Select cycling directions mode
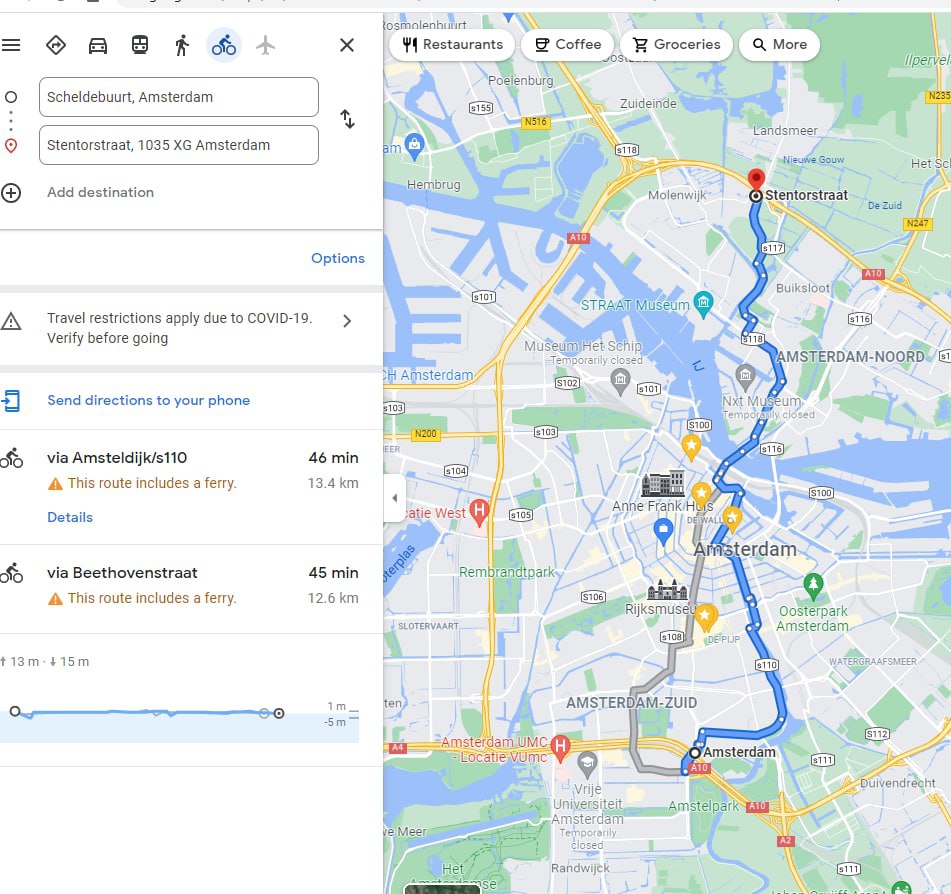Screen dimensions: 951x894 click(224, 45)
